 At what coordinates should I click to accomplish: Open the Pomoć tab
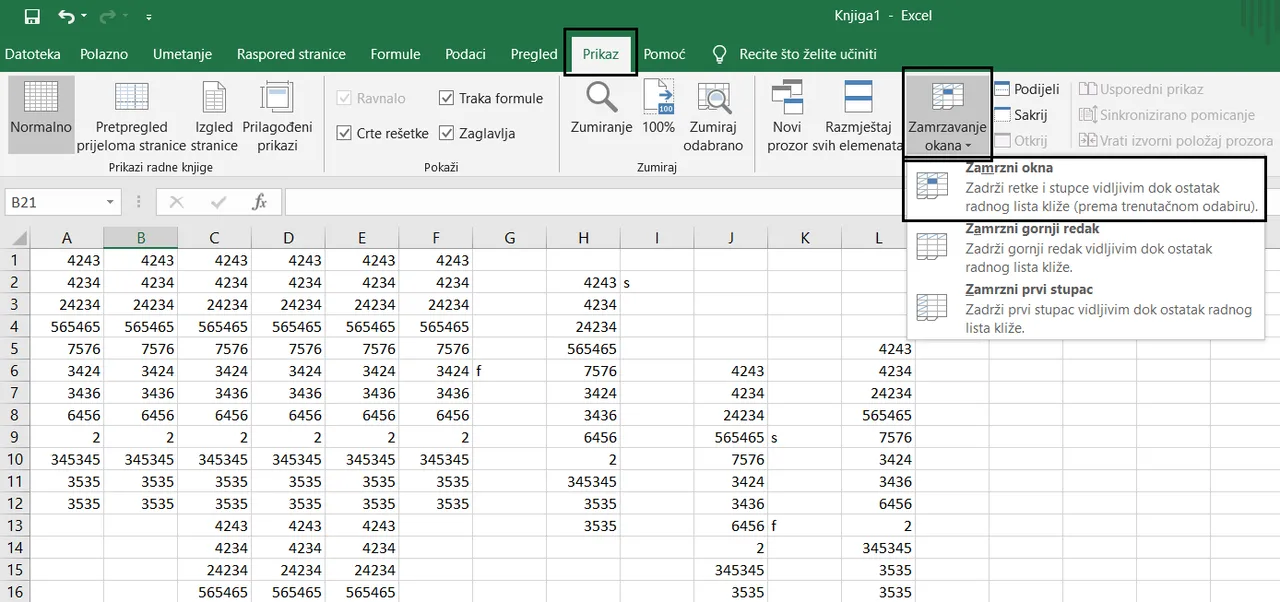point(664,54)
